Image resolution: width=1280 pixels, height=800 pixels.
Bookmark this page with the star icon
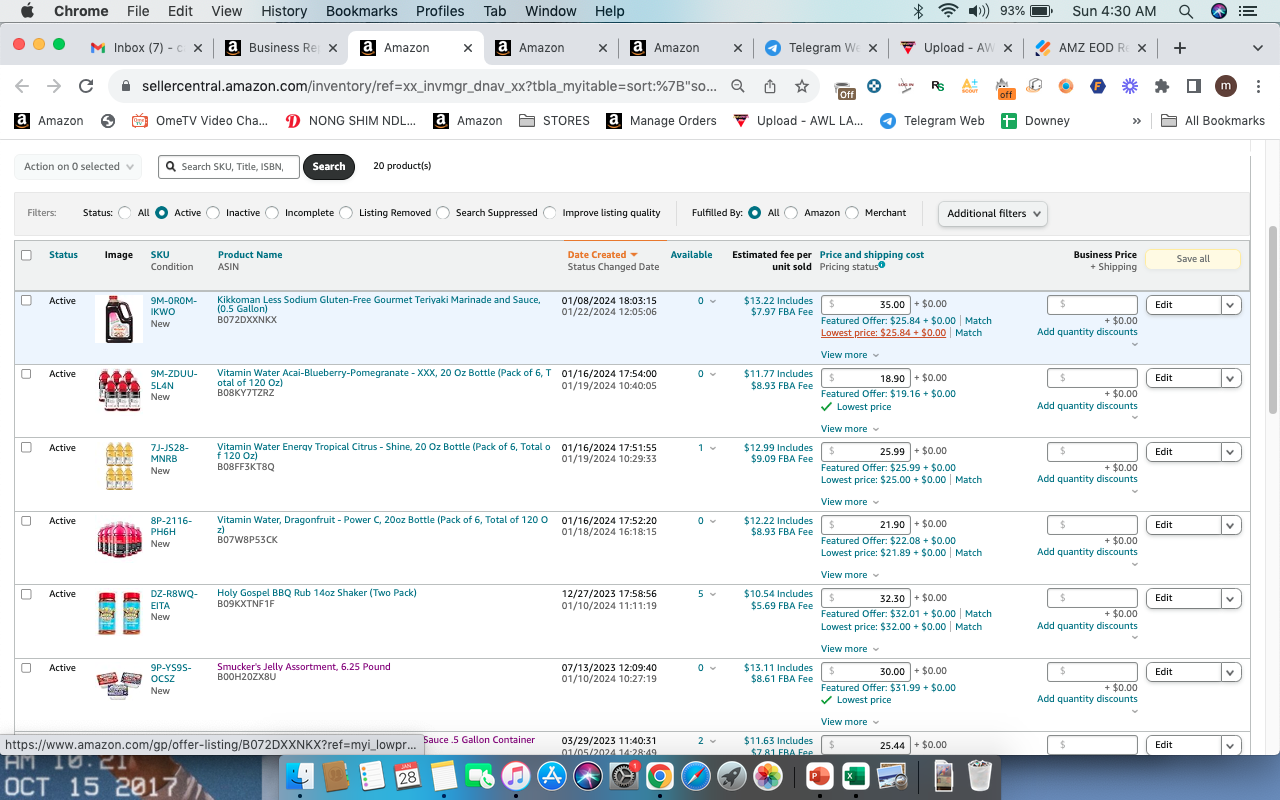pos(802,86)
